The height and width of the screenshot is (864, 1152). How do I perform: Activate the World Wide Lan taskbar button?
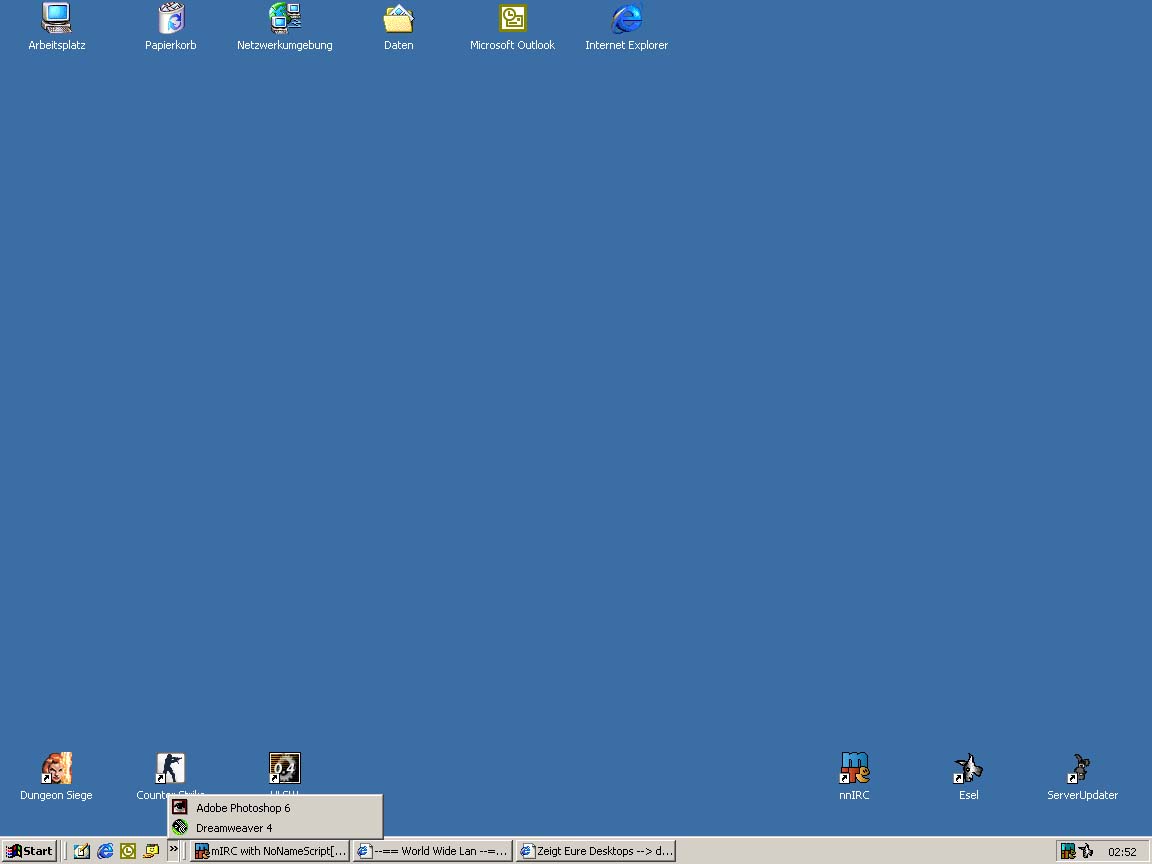[x=433, y=851]
